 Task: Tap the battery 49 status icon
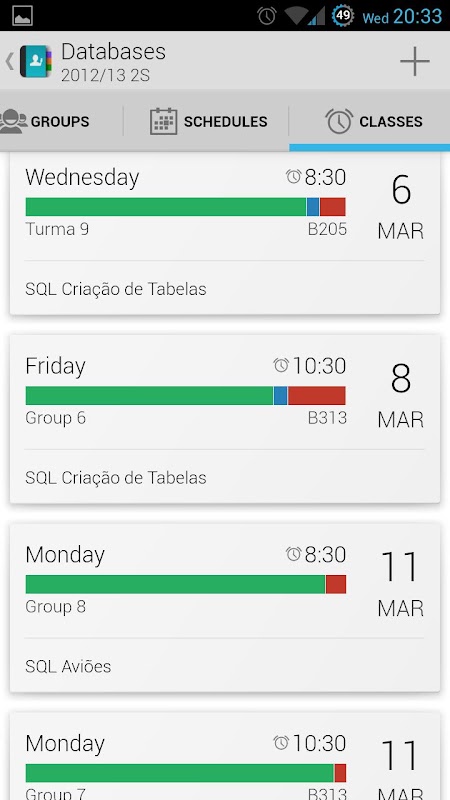[343, 16]
